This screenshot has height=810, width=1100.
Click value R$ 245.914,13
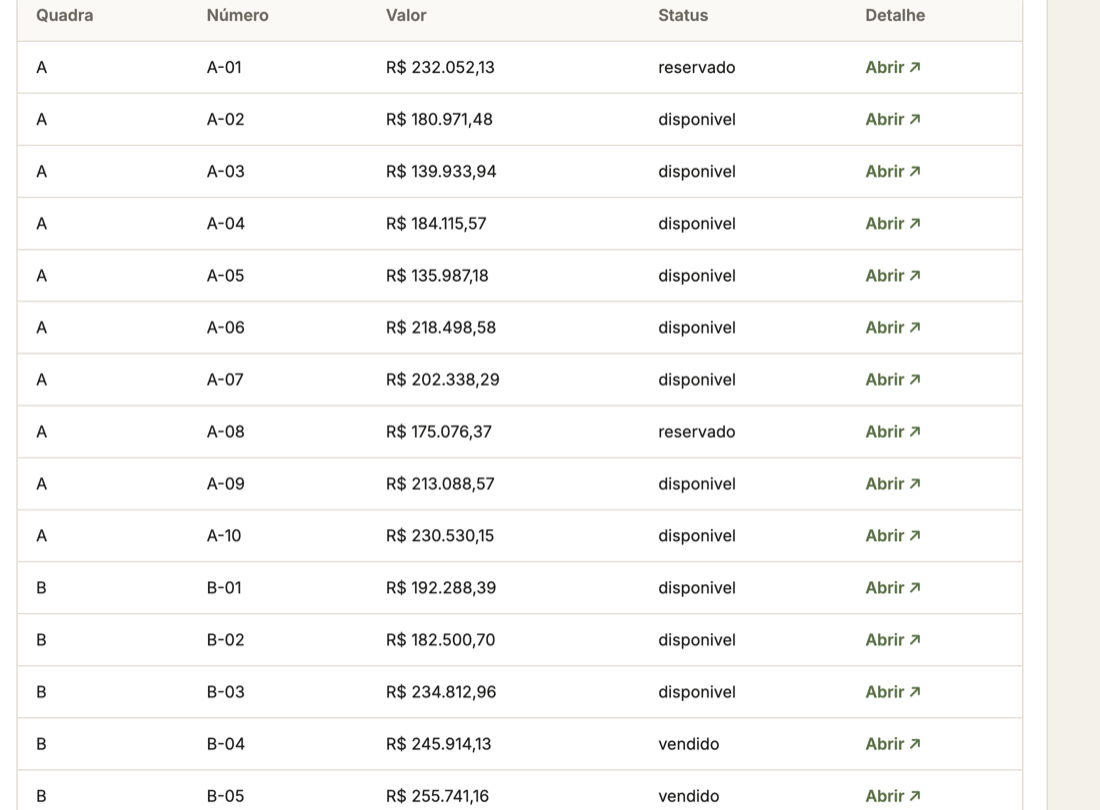point(438,744)
